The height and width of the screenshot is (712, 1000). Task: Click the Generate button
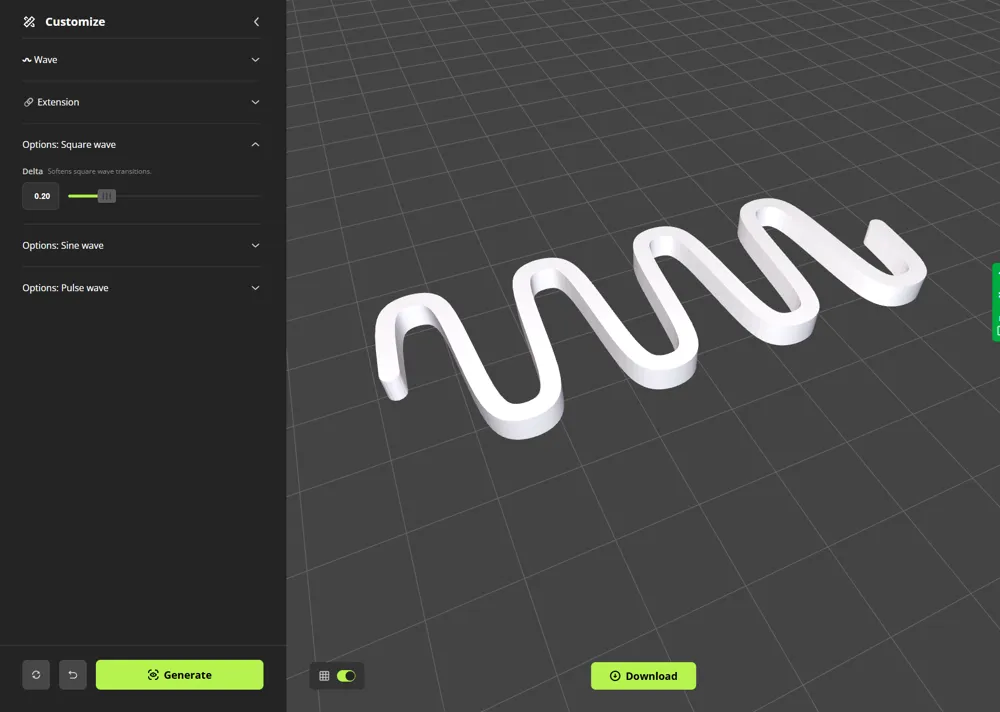pyautogui.click(x=179, y=674)
